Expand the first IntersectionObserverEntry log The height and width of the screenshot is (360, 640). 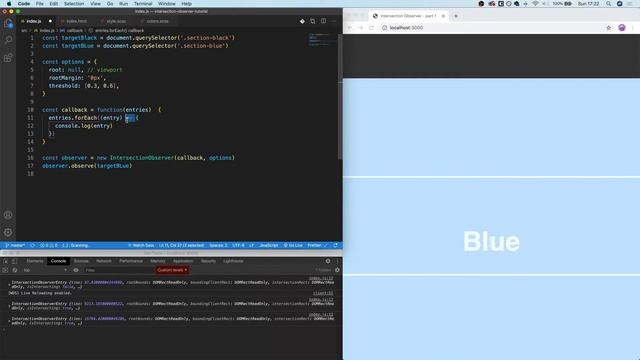[9, 284]
